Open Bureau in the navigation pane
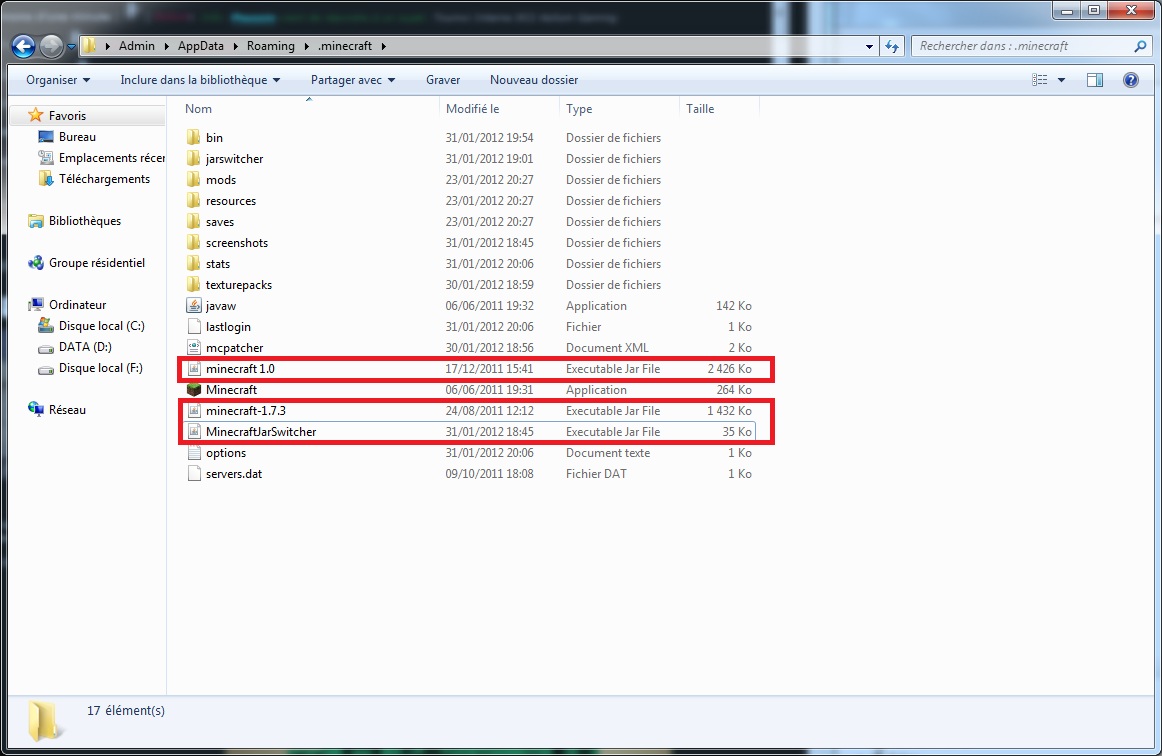The height and width of the screenshot is (756, 1162). pyautogui.click(x=77, y=137)
